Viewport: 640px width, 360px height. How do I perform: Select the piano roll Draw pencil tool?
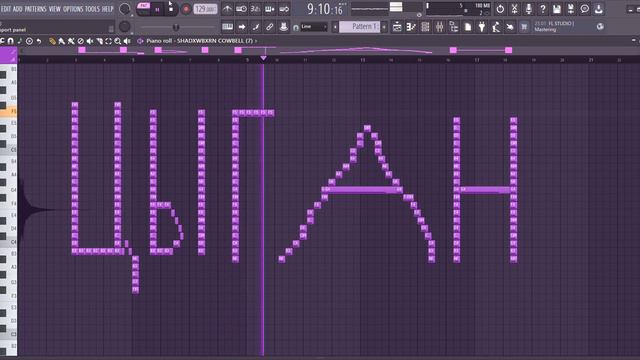pyautogui.click(x=52, y=41)
